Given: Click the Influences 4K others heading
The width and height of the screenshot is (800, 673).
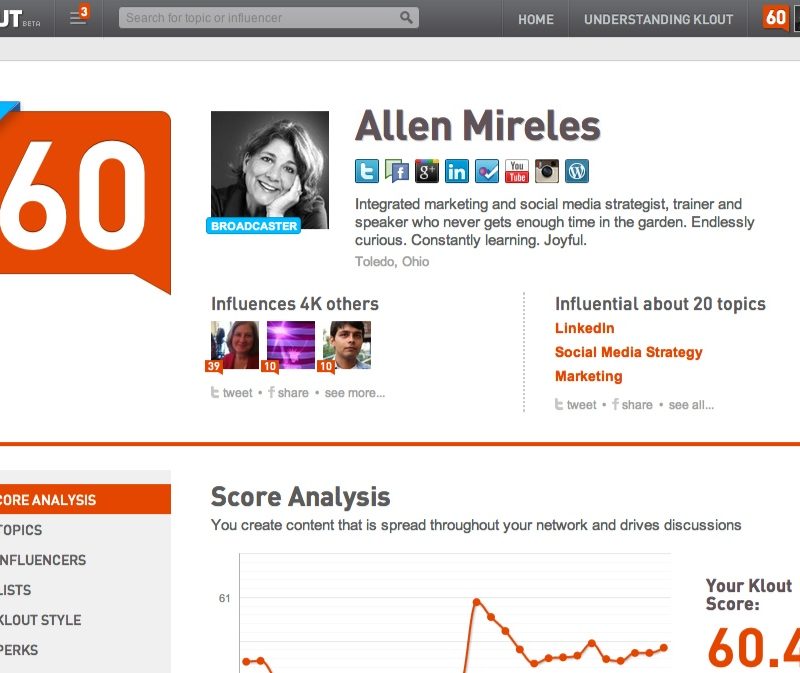Looking at the screenshot, I should [295, 304].
